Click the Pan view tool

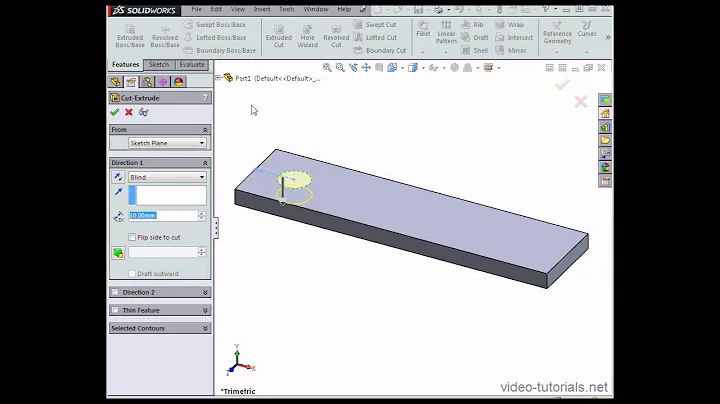point(366,67)
